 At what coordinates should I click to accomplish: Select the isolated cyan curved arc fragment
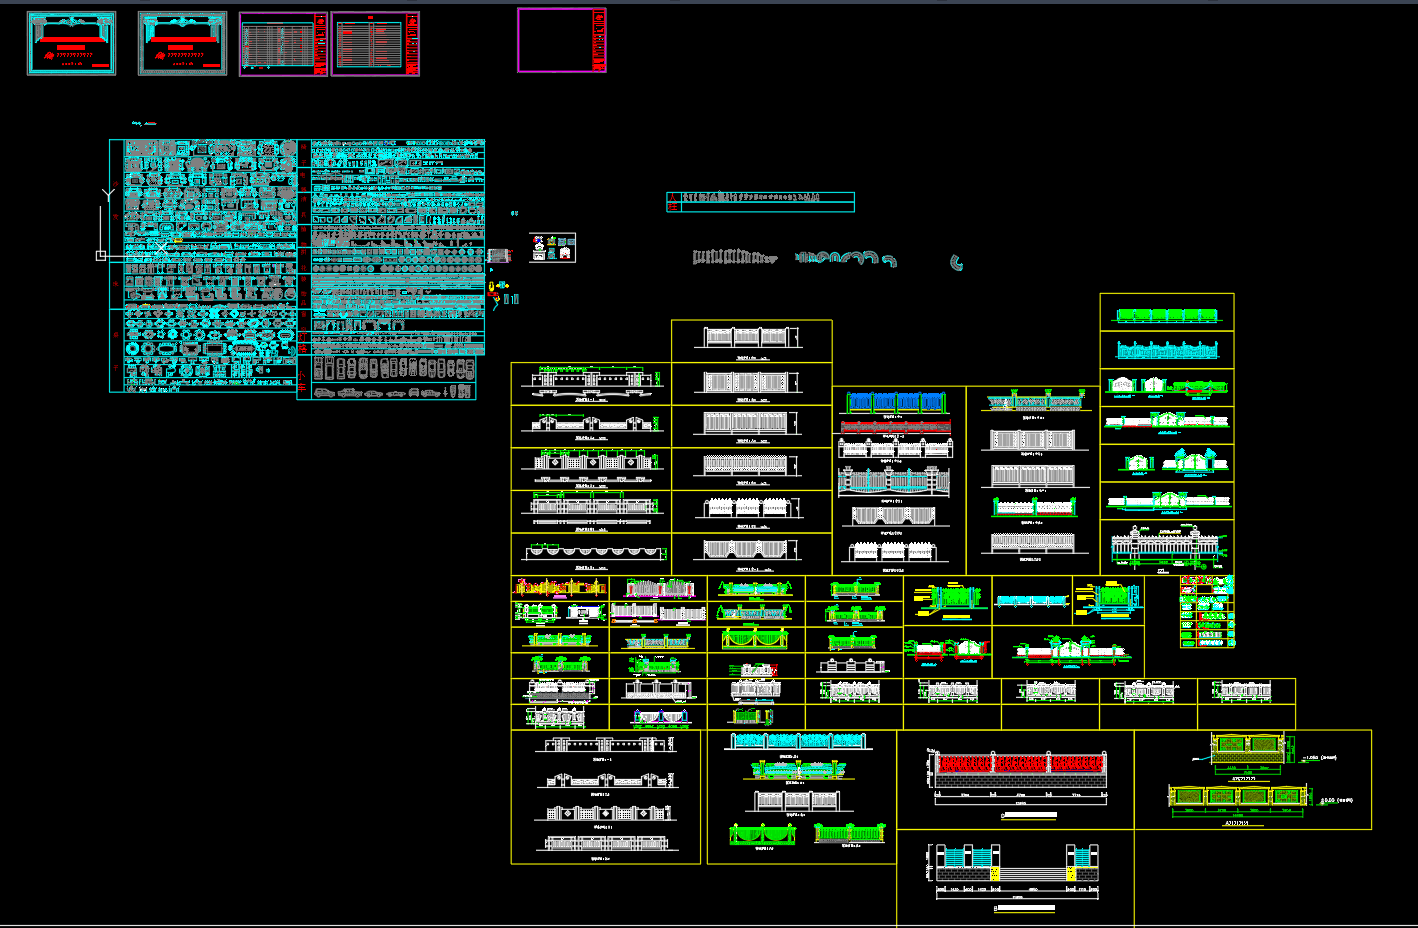(x=956, y=263)
